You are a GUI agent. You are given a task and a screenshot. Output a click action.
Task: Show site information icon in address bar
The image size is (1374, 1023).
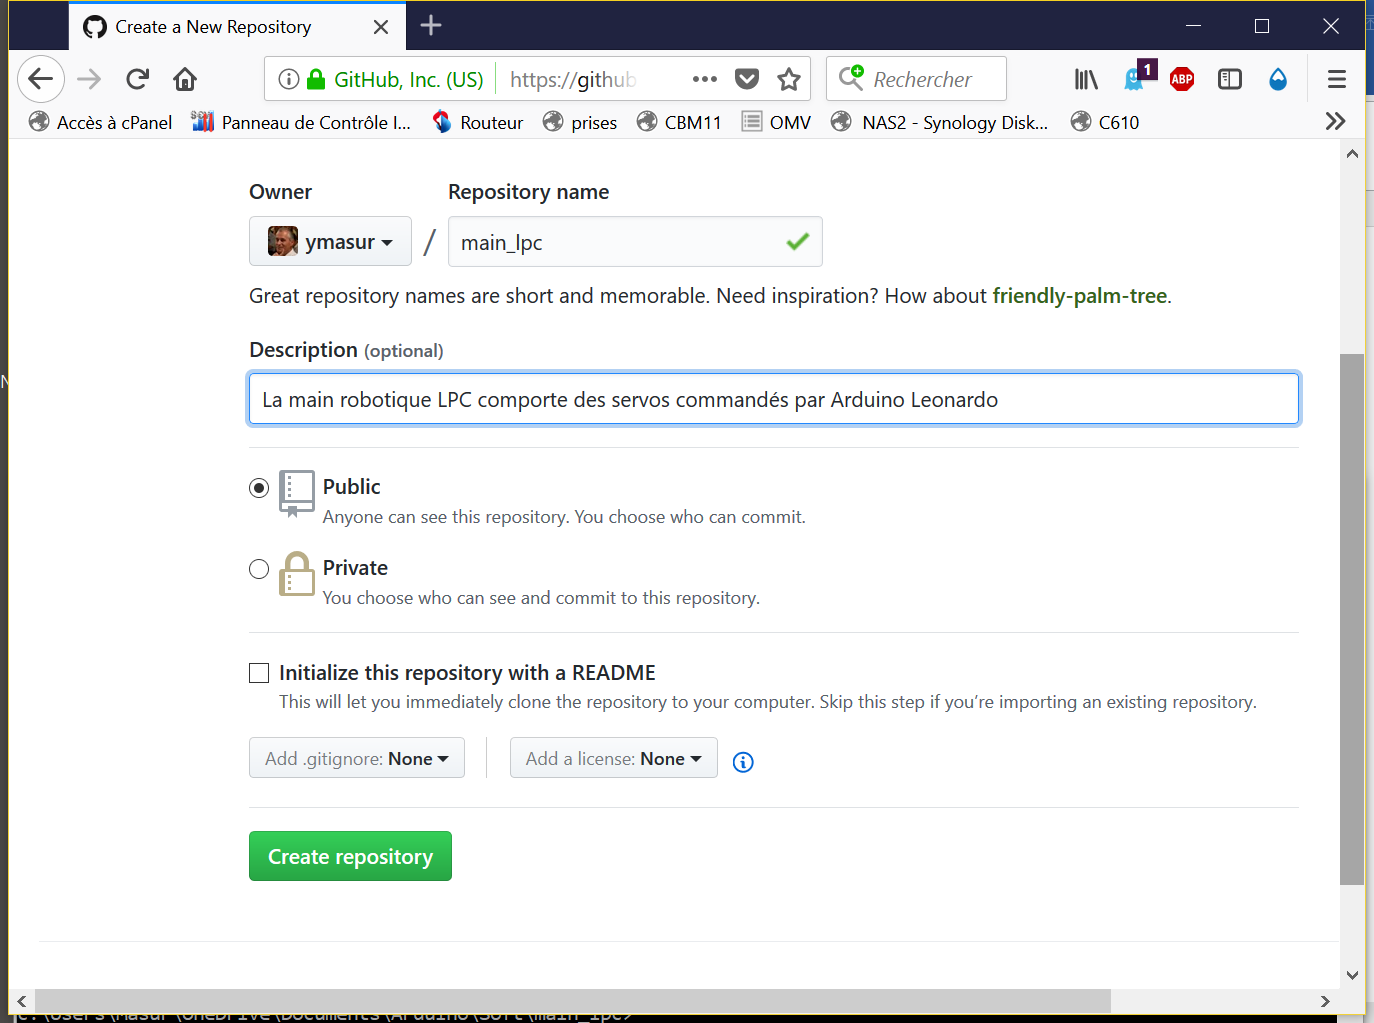pyautogui.click(x=289, y=79)
